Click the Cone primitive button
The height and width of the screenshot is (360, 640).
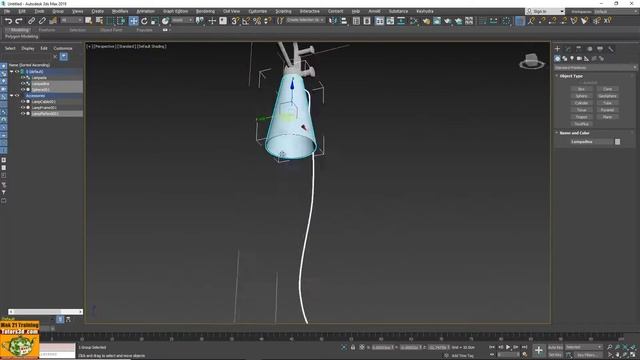coord(607,89)
